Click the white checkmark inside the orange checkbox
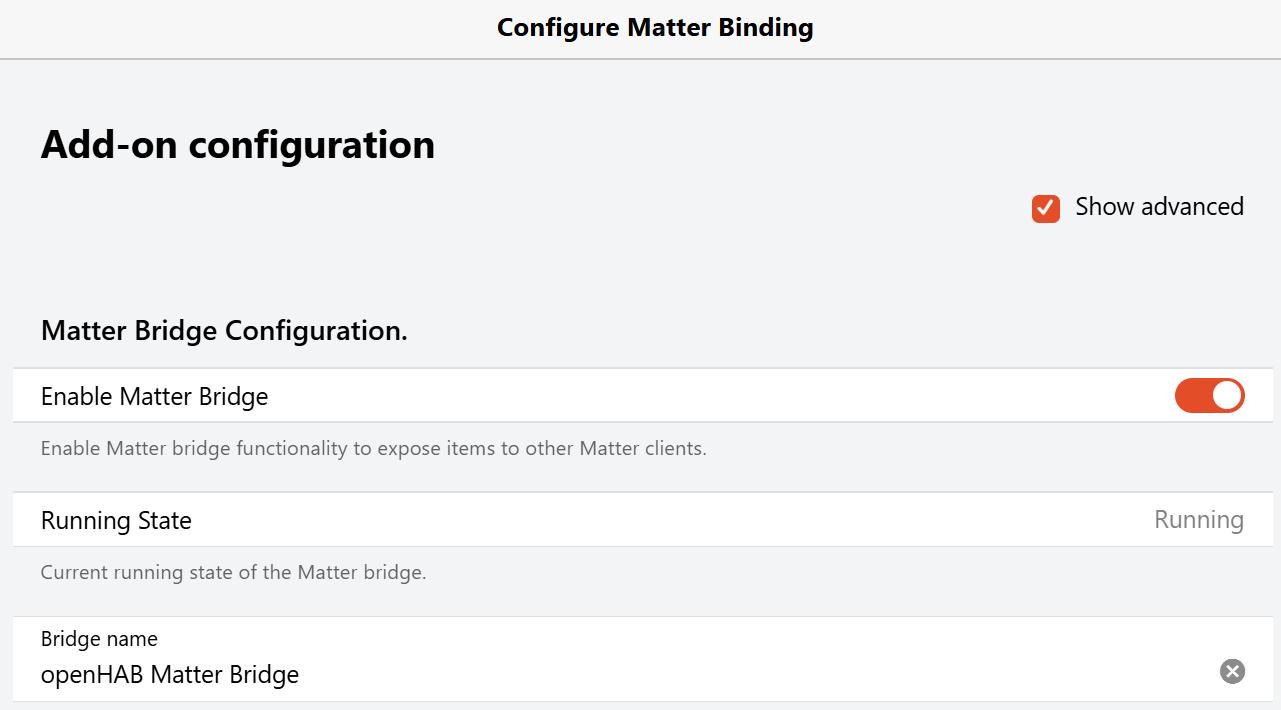Image resolution: width=1281 pixels, height=710 pixels. click(1046, 208)
